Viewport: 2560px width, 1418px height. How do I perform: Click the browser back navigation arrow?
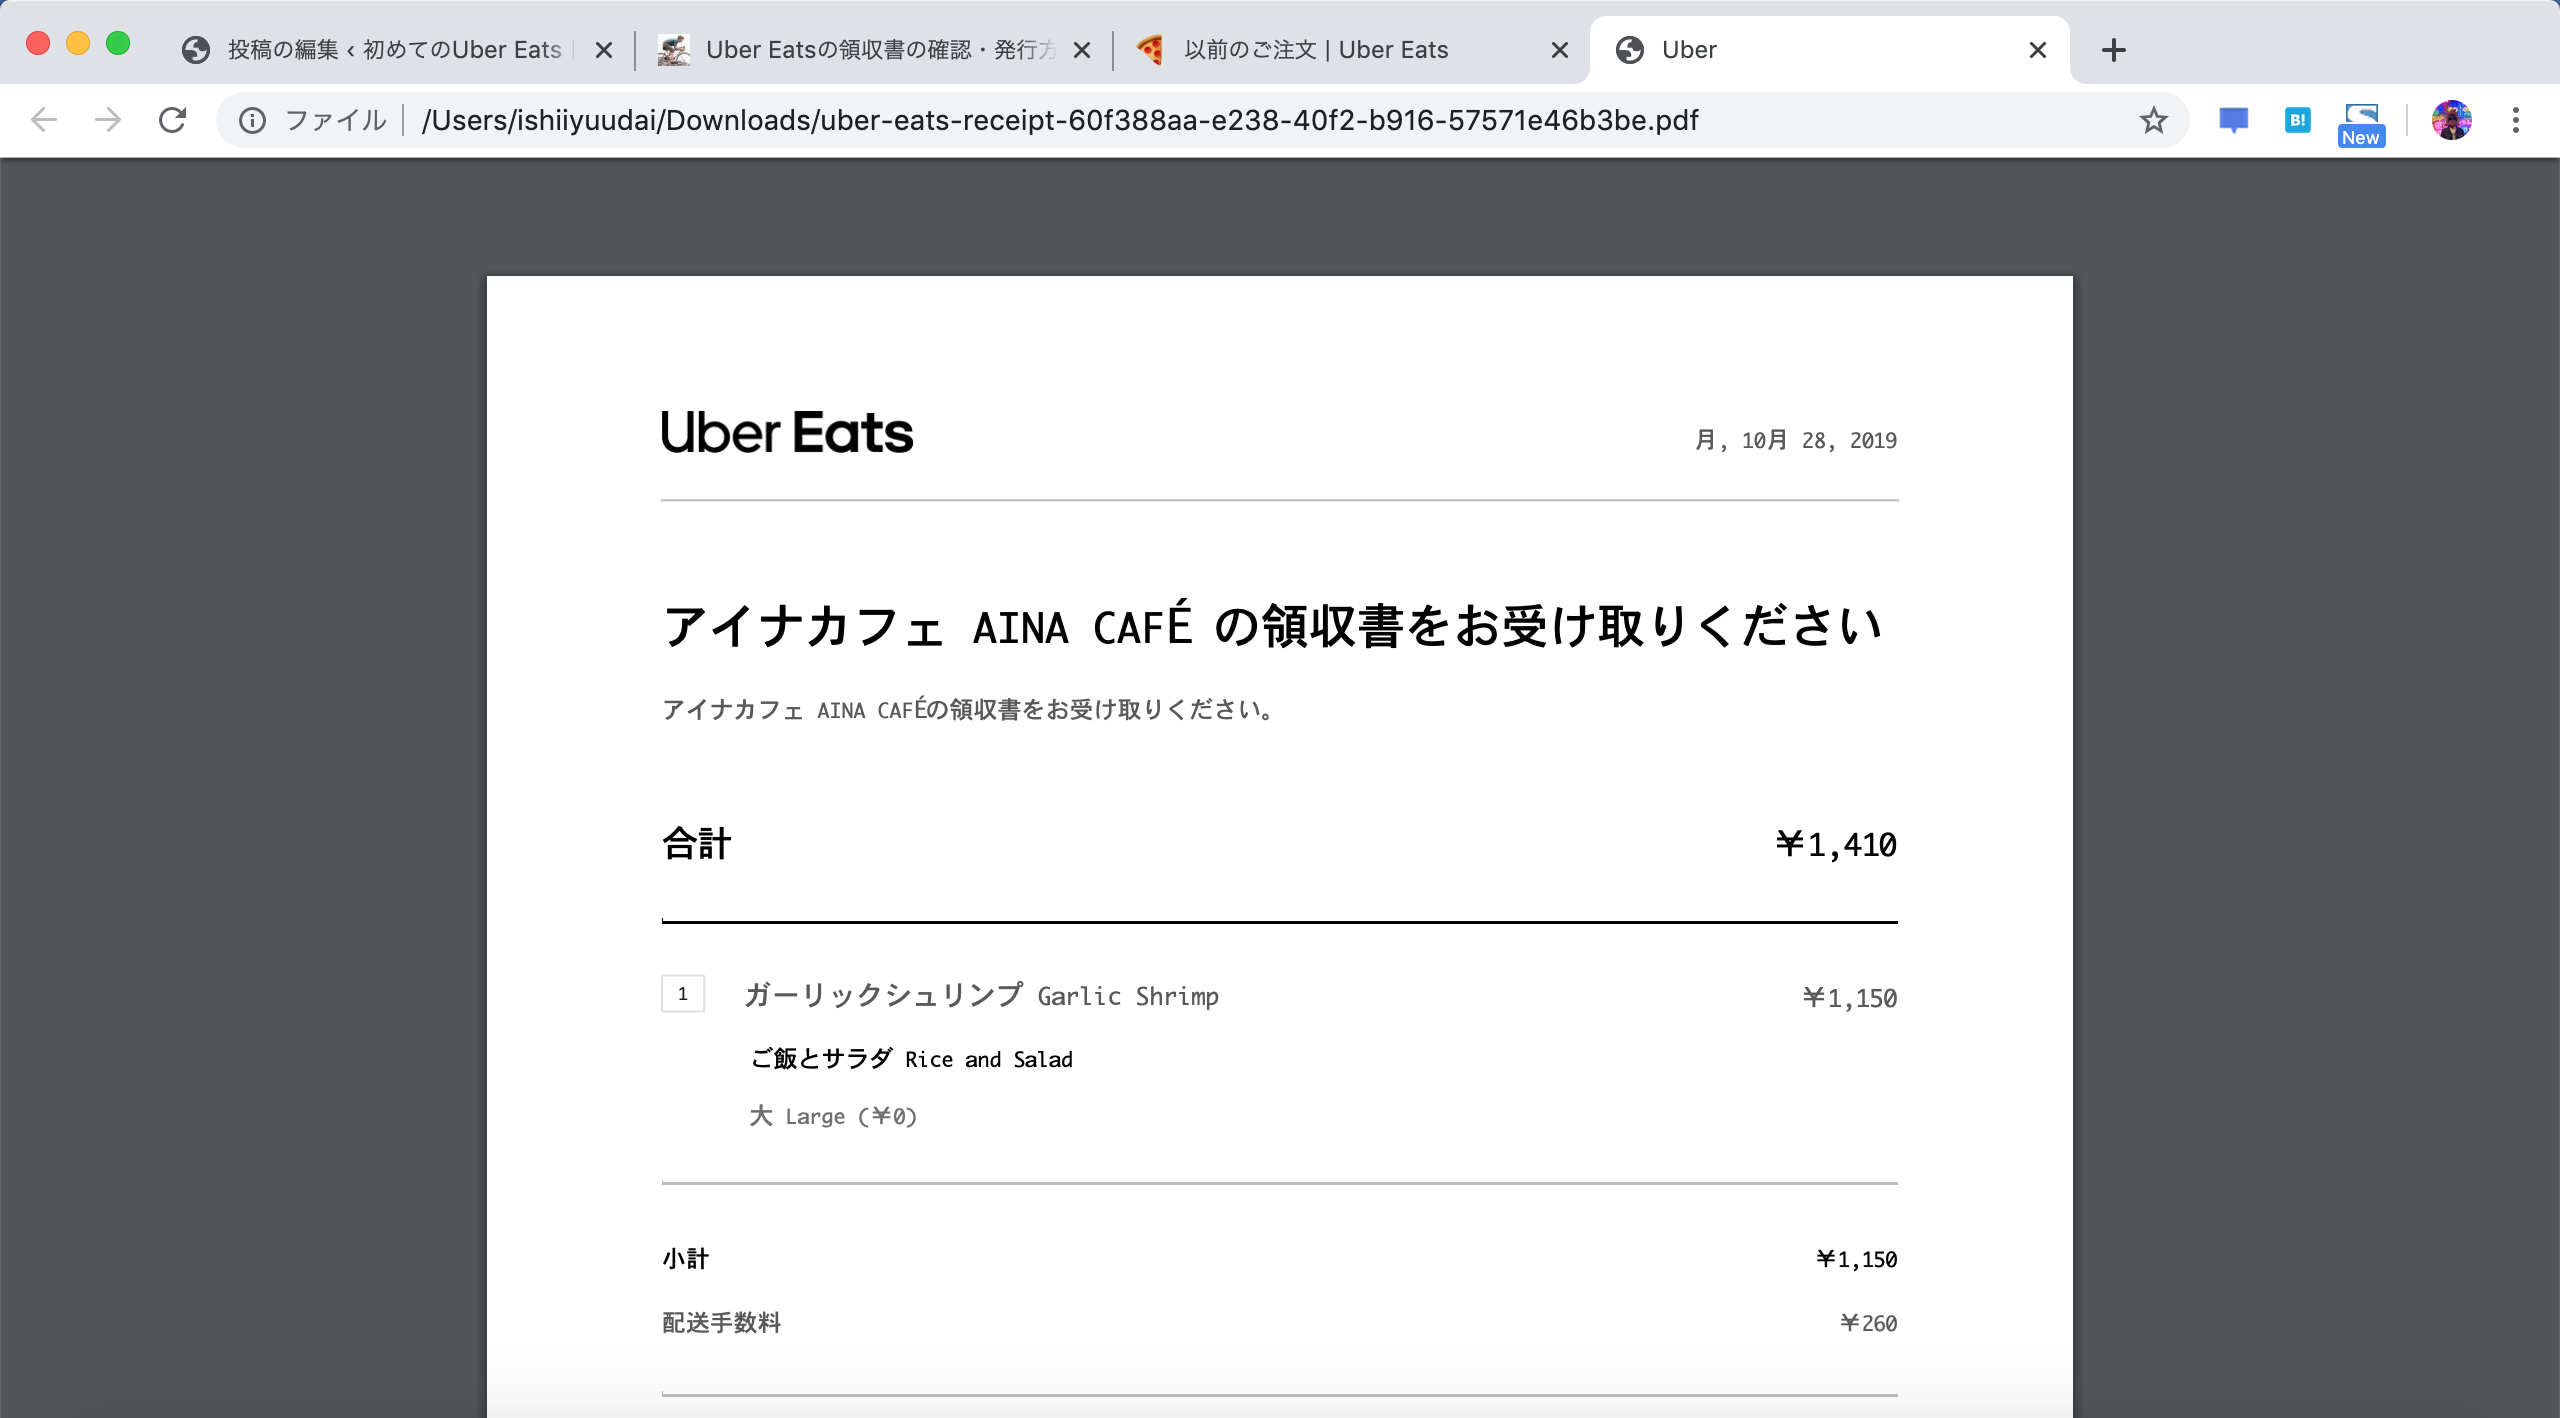[44, 119]
